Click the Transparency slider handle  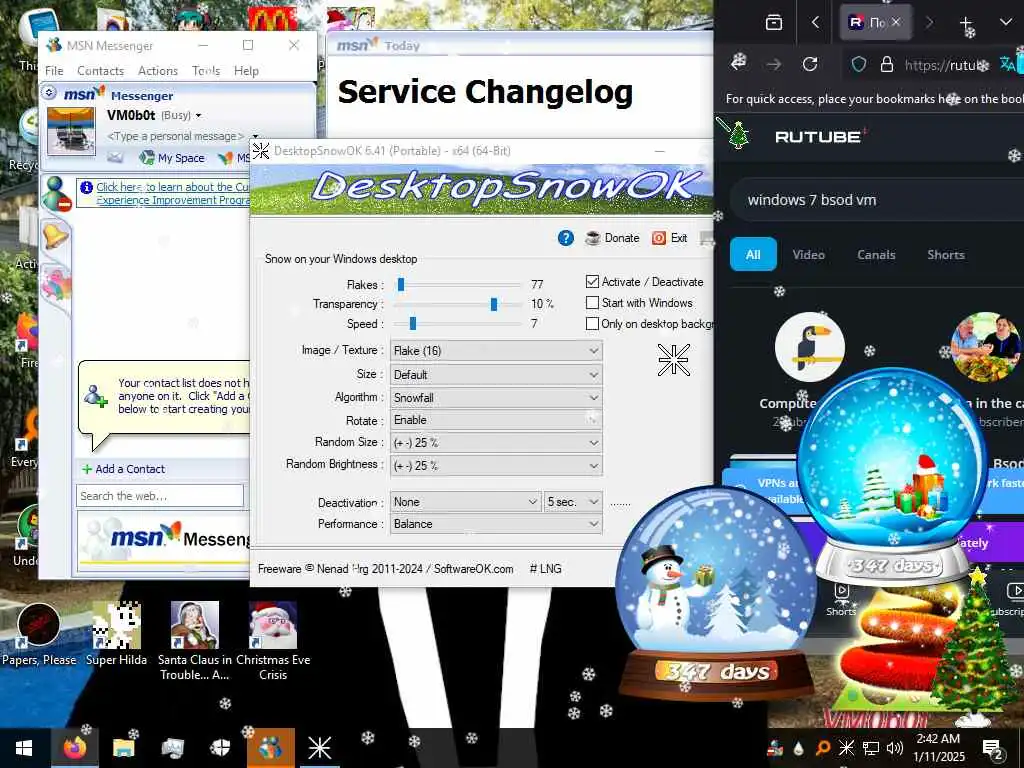click(x=494, y=304)
